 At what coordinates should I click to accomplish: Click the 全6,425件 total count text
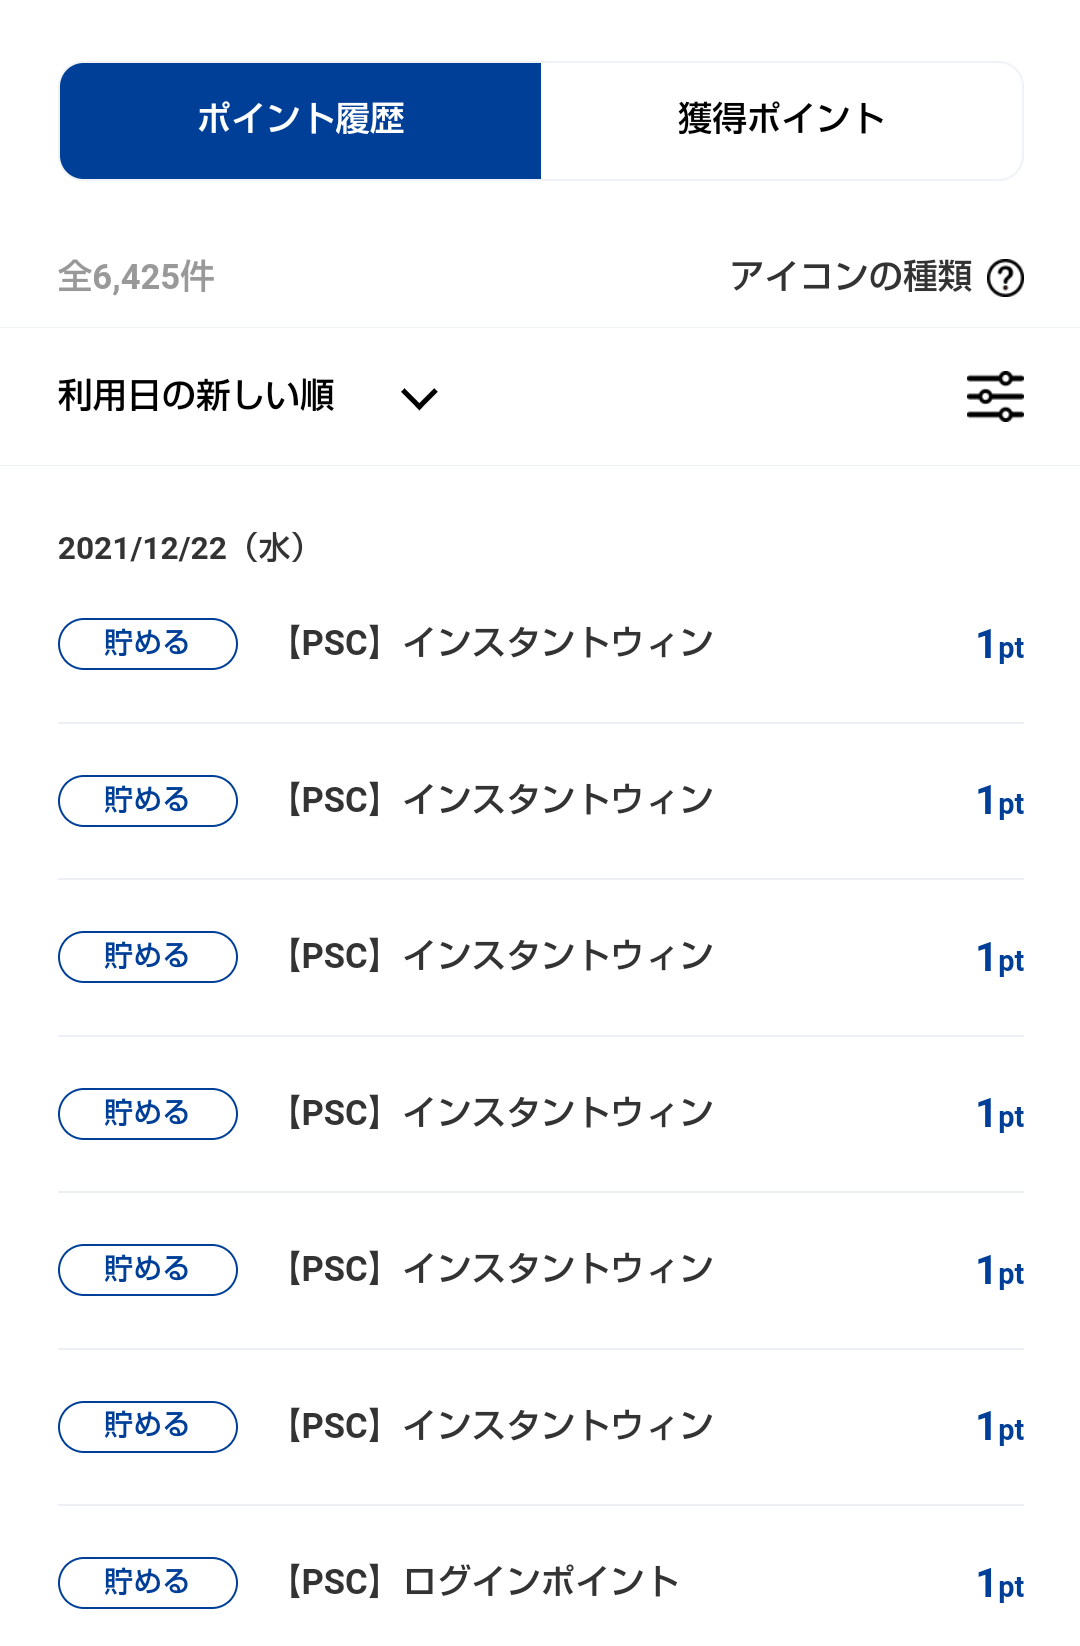coord(137,277)
